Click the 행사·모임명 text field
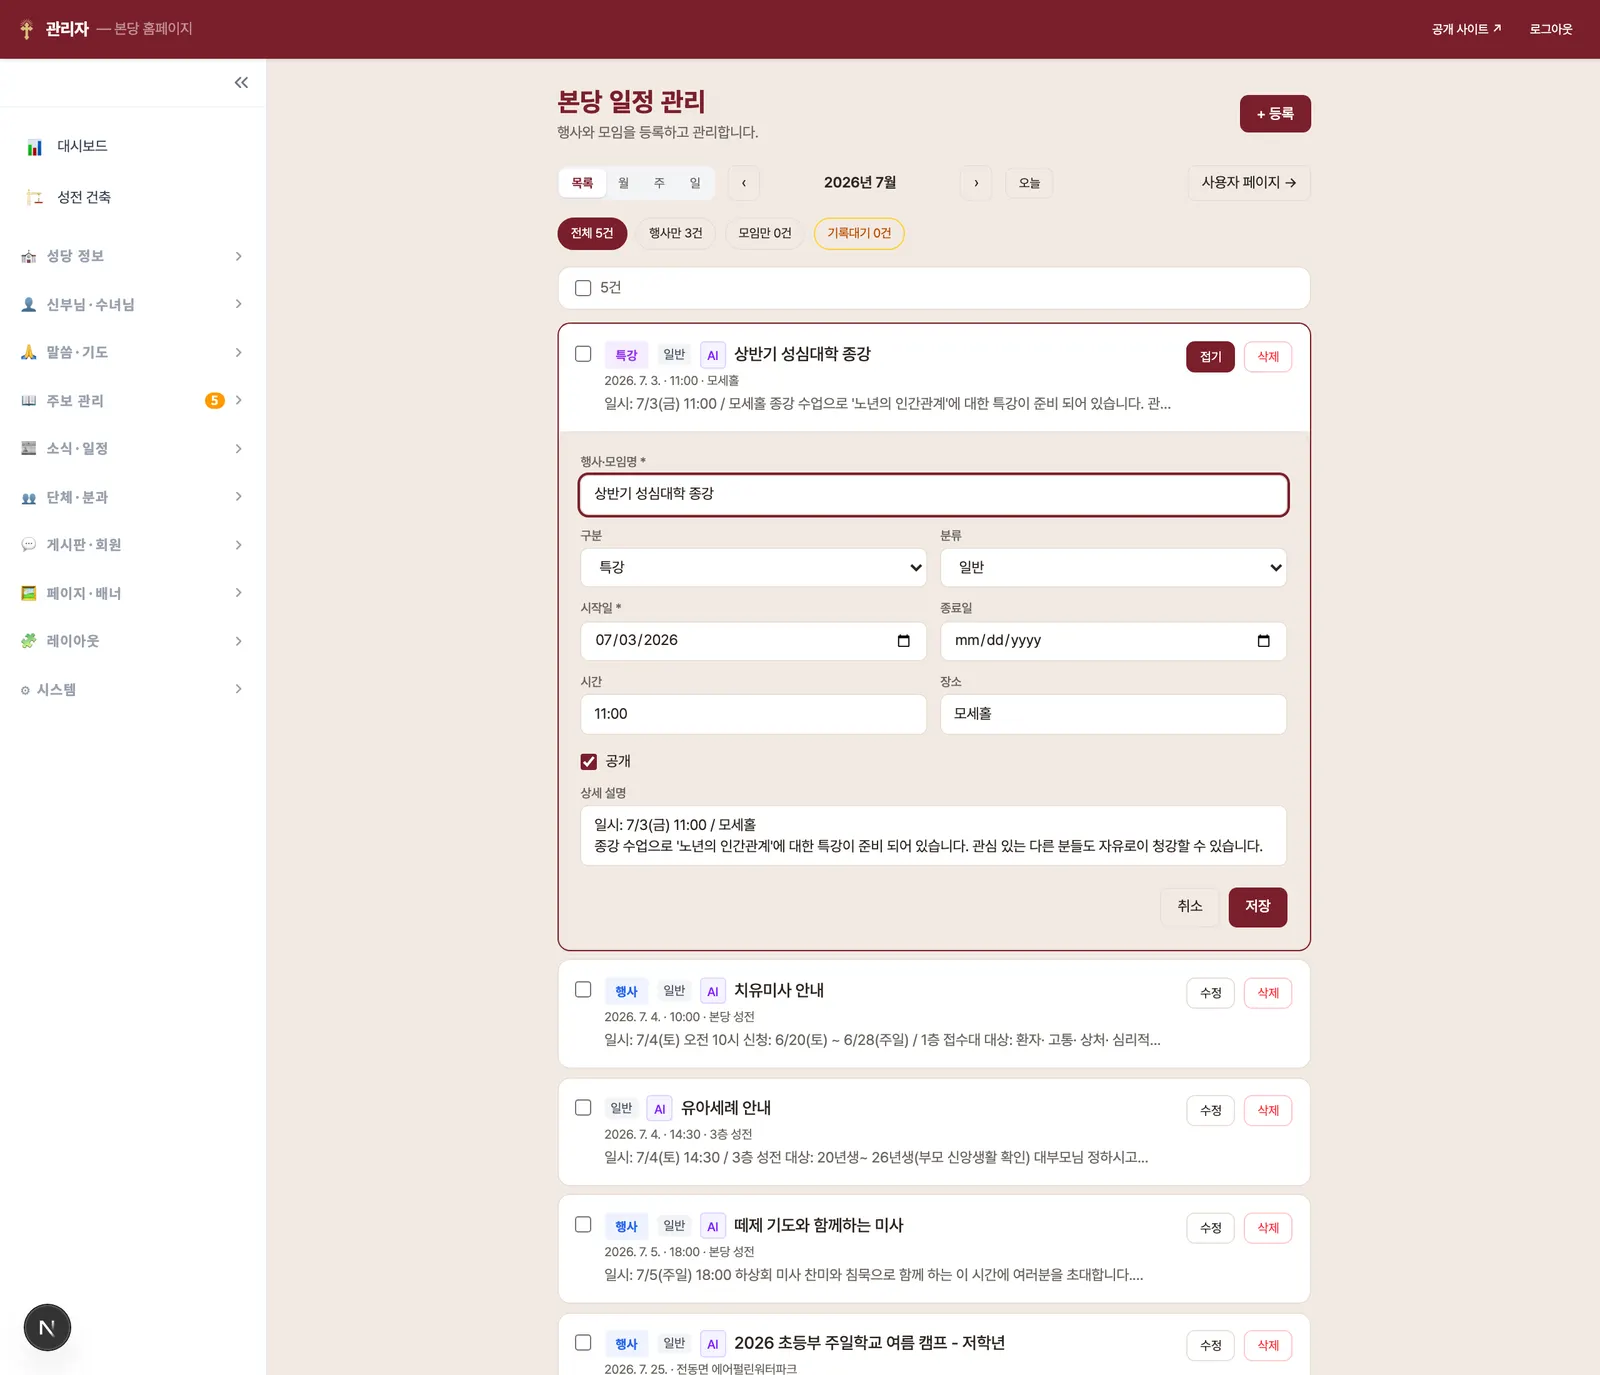The height and width of the screenshot is (1375, 1600). pos(934,495)
